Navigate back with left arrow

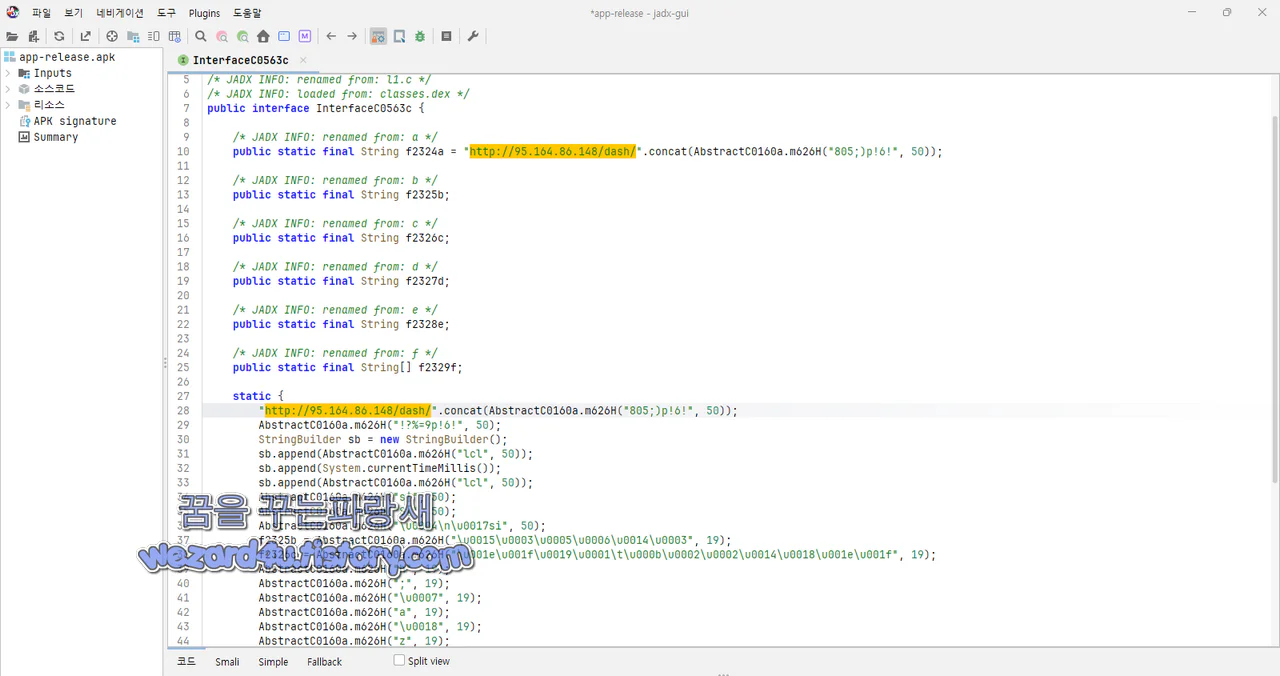click(331, 36)
